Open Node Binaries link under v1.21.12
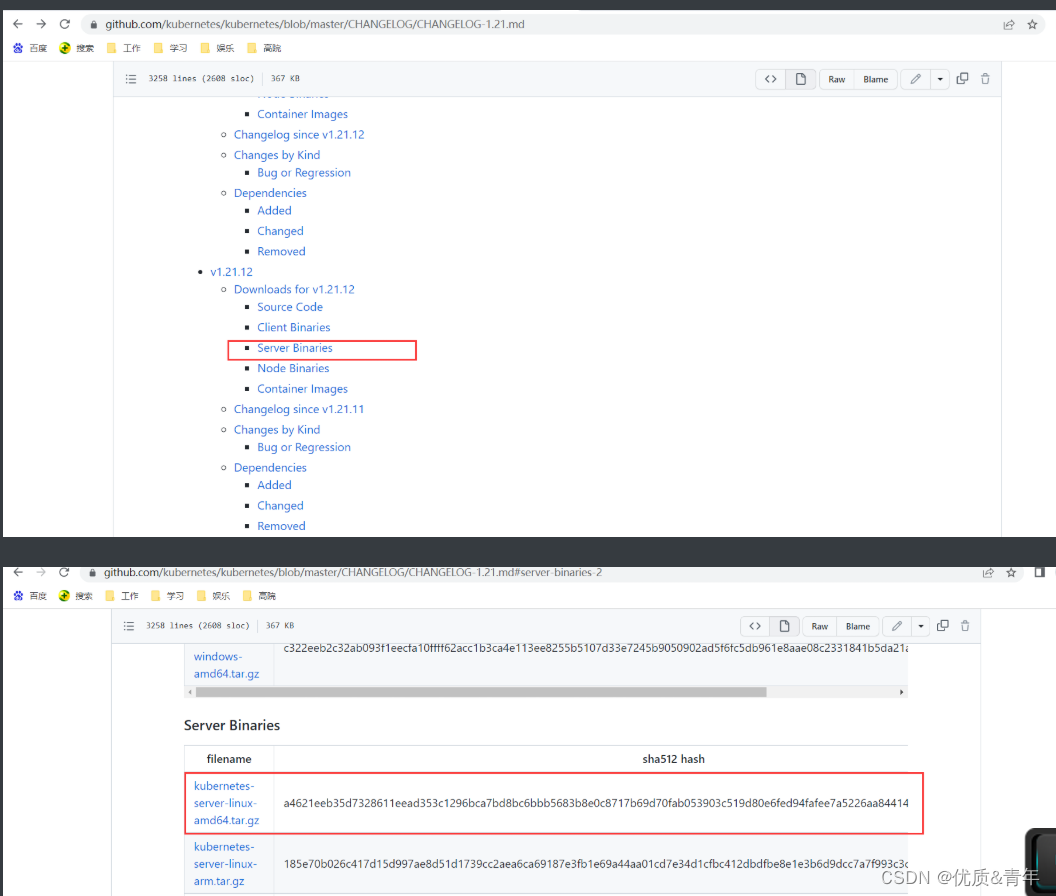The image size is (1056, 896). tap(293, 368)
